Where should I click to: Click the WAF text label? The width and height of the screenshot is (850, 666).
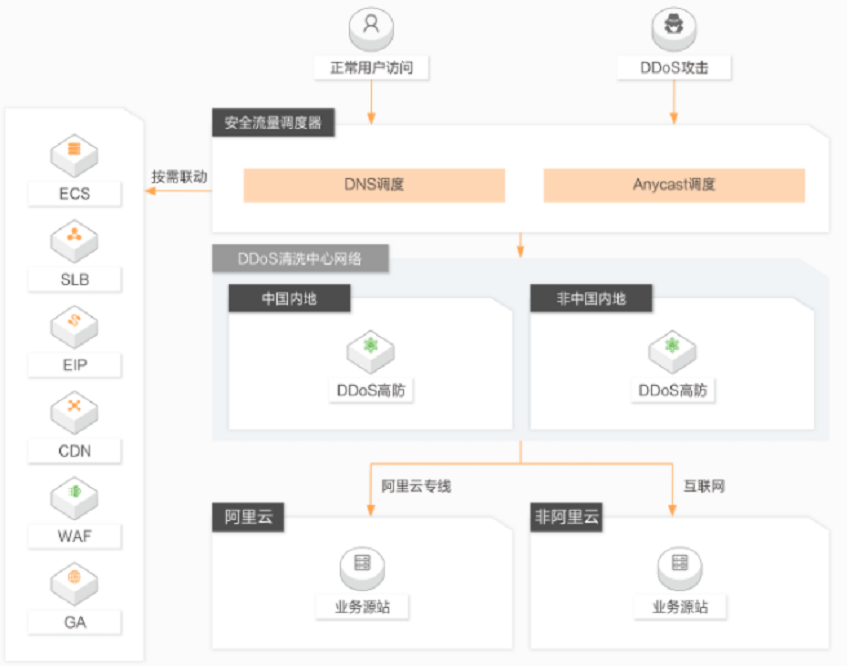pos(74,536)
